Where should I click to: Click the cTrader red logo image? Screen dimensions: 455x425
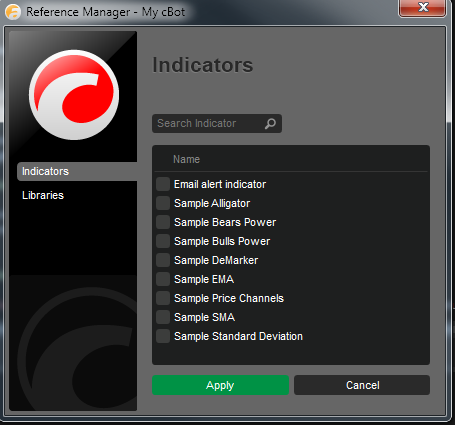coord(74,95)
